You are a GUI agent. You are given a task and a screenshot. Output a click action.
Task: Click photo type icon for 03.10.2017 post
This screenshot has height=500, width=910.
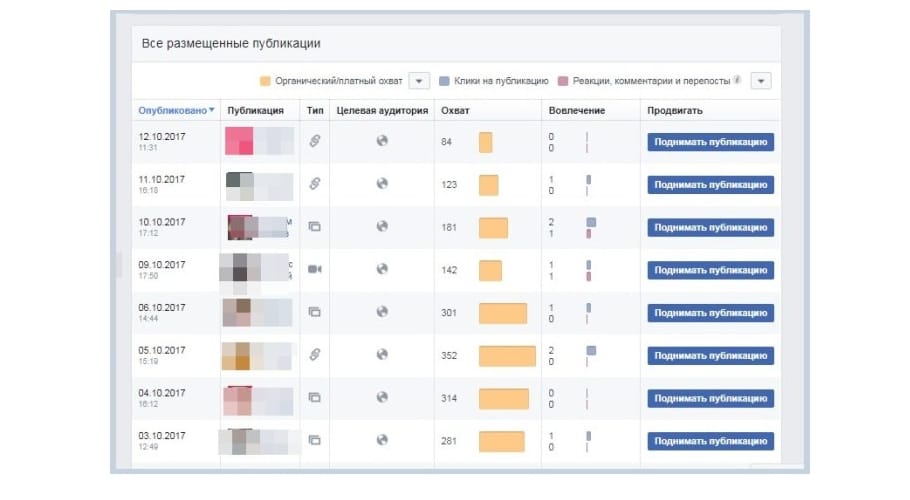pyautogui.click(x=315, y=440)
